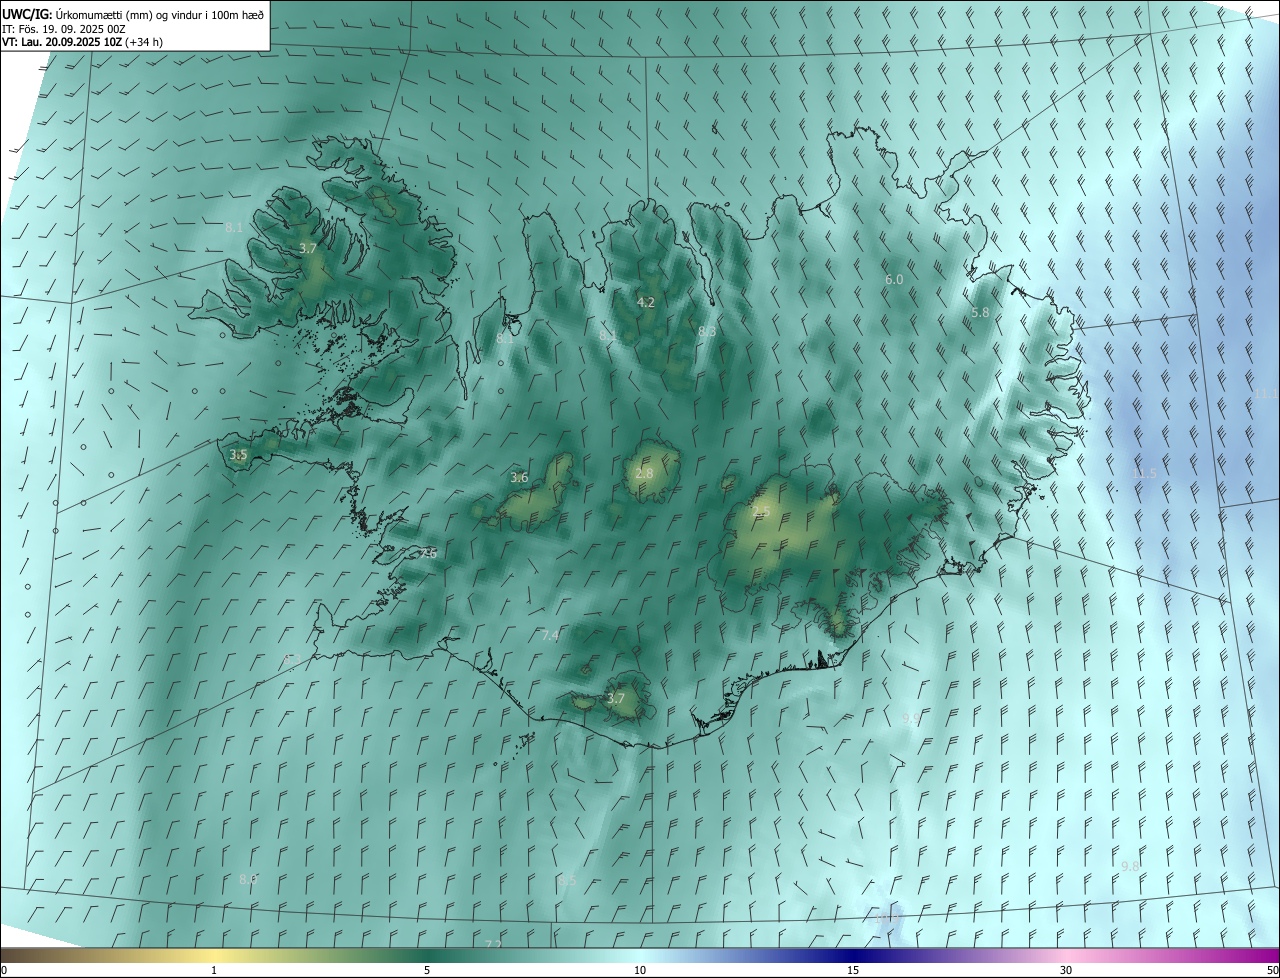
Task: Click the '2.8' value label on the central glacier
Action: tap(644, 474)
